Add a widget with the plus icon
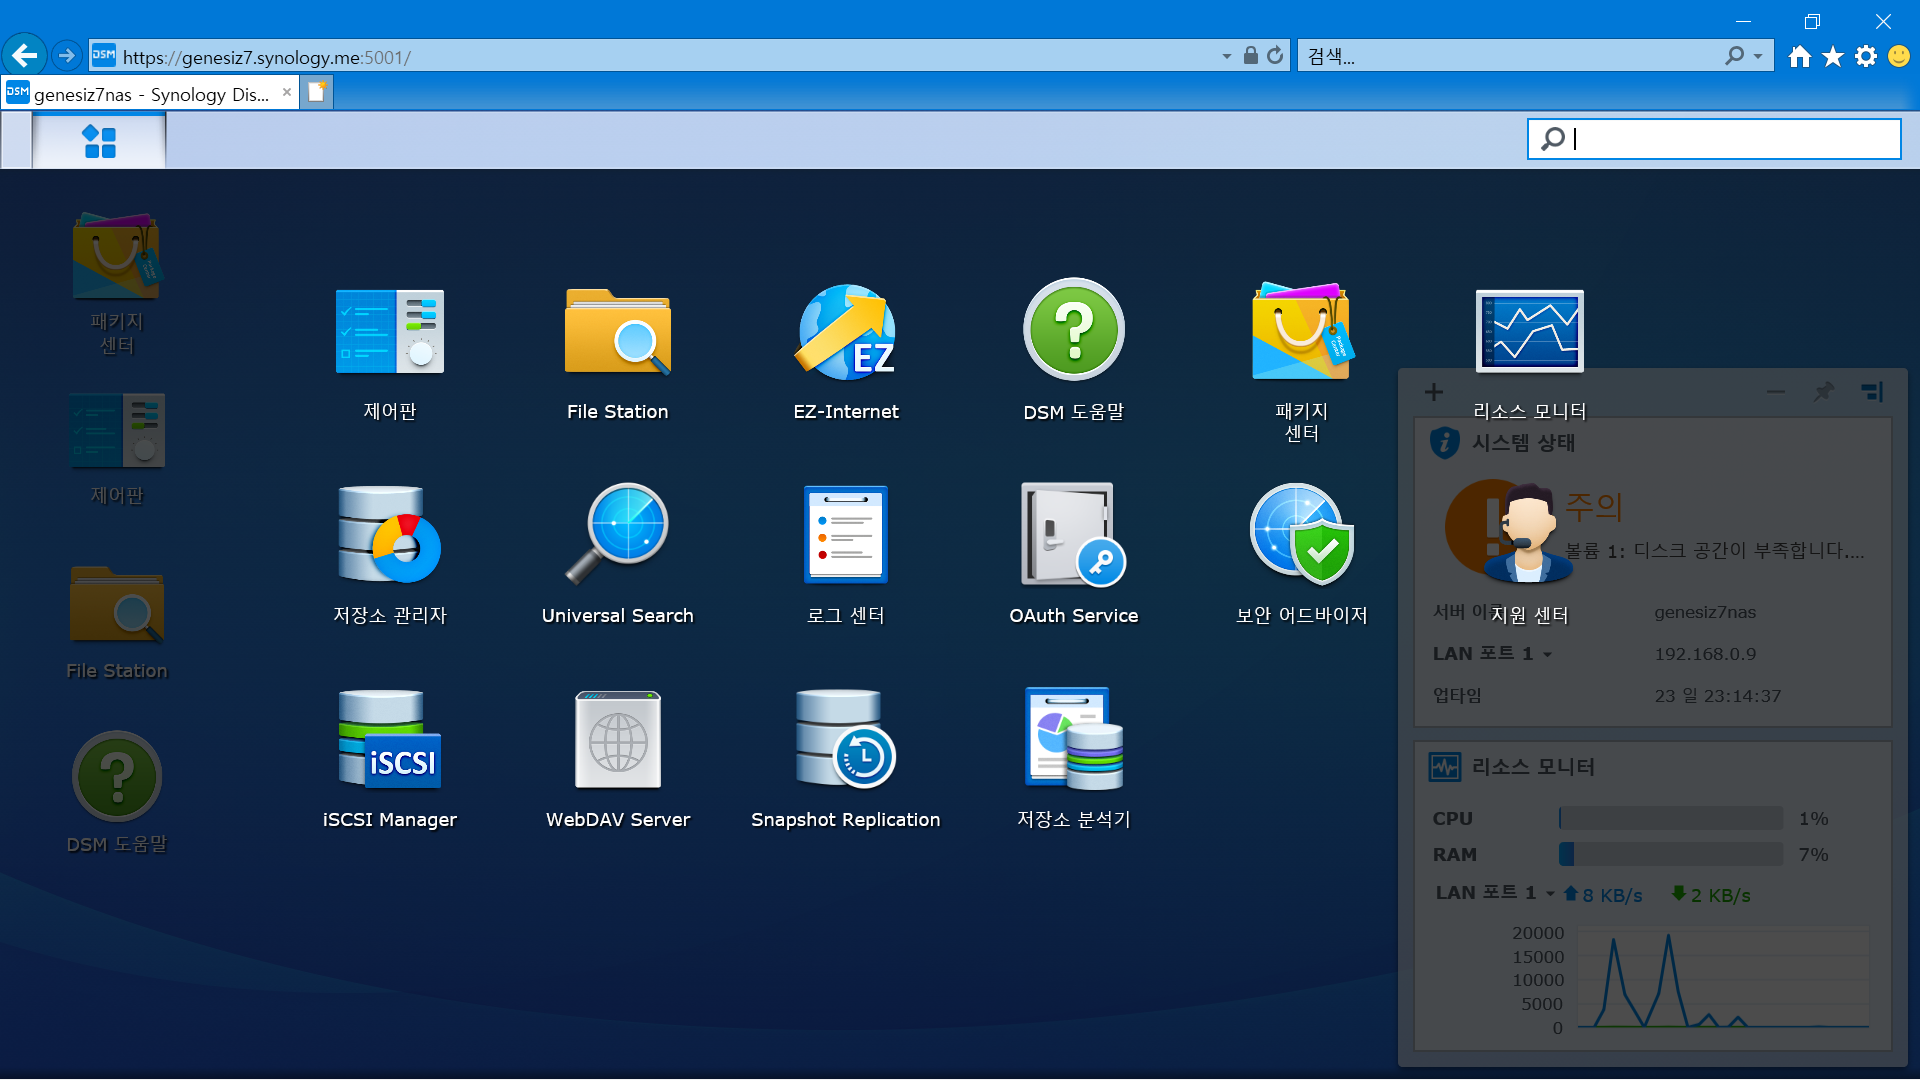The image size is (1920, 1080). (1433, 392)
